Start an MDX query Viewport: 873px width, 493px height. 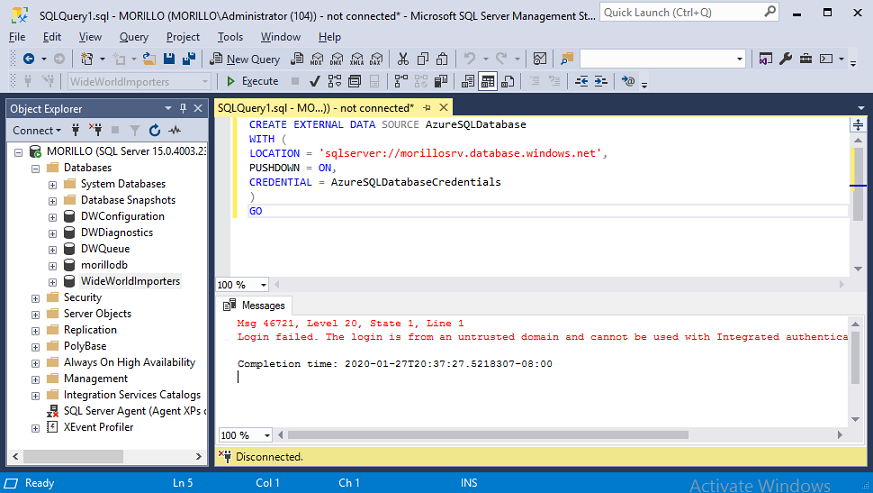click(x=317, y=58)
